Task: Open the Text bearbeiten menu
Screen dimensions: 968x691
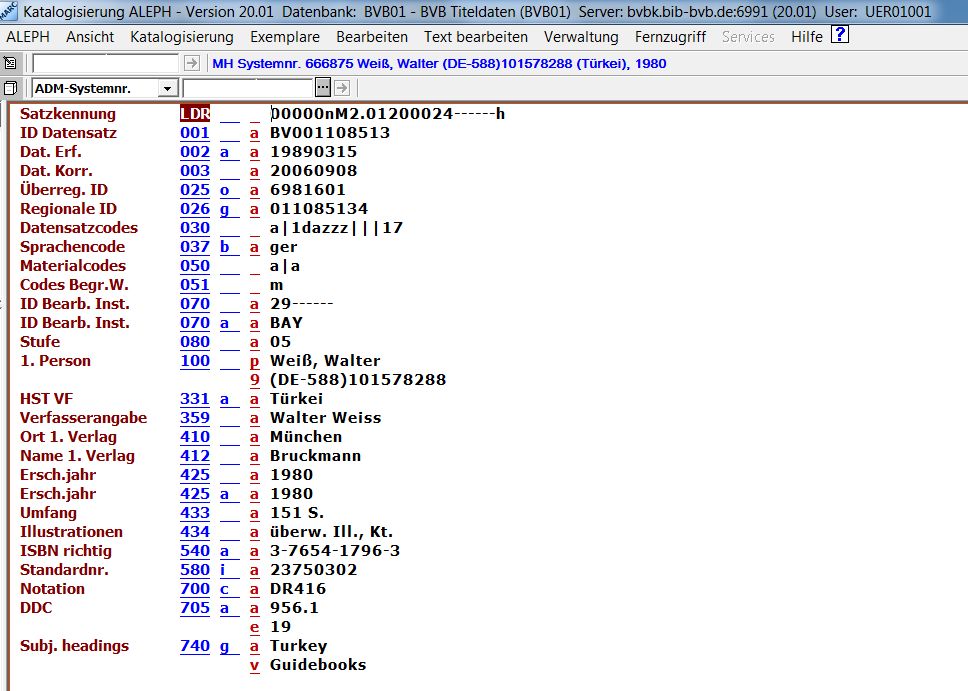Action: tap(475, 37)
